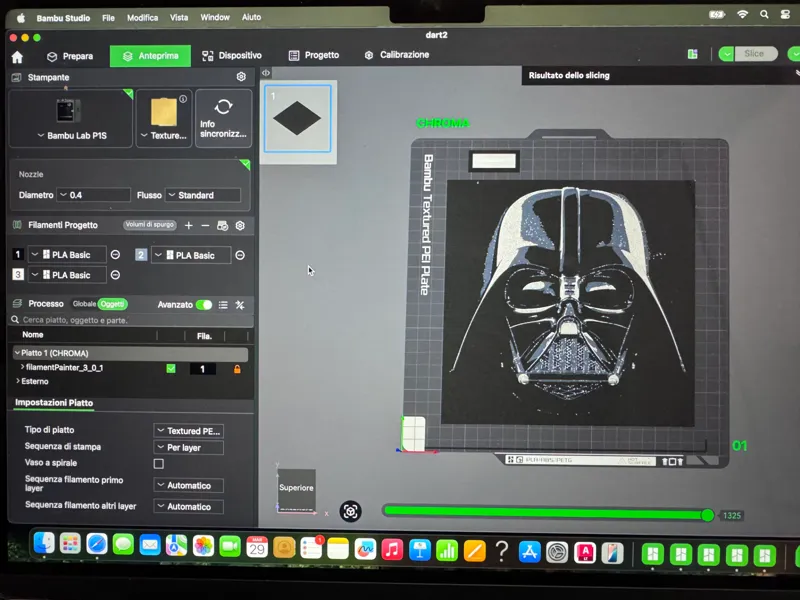Click the Slice button
800x600 pixels.
(756, 54)
